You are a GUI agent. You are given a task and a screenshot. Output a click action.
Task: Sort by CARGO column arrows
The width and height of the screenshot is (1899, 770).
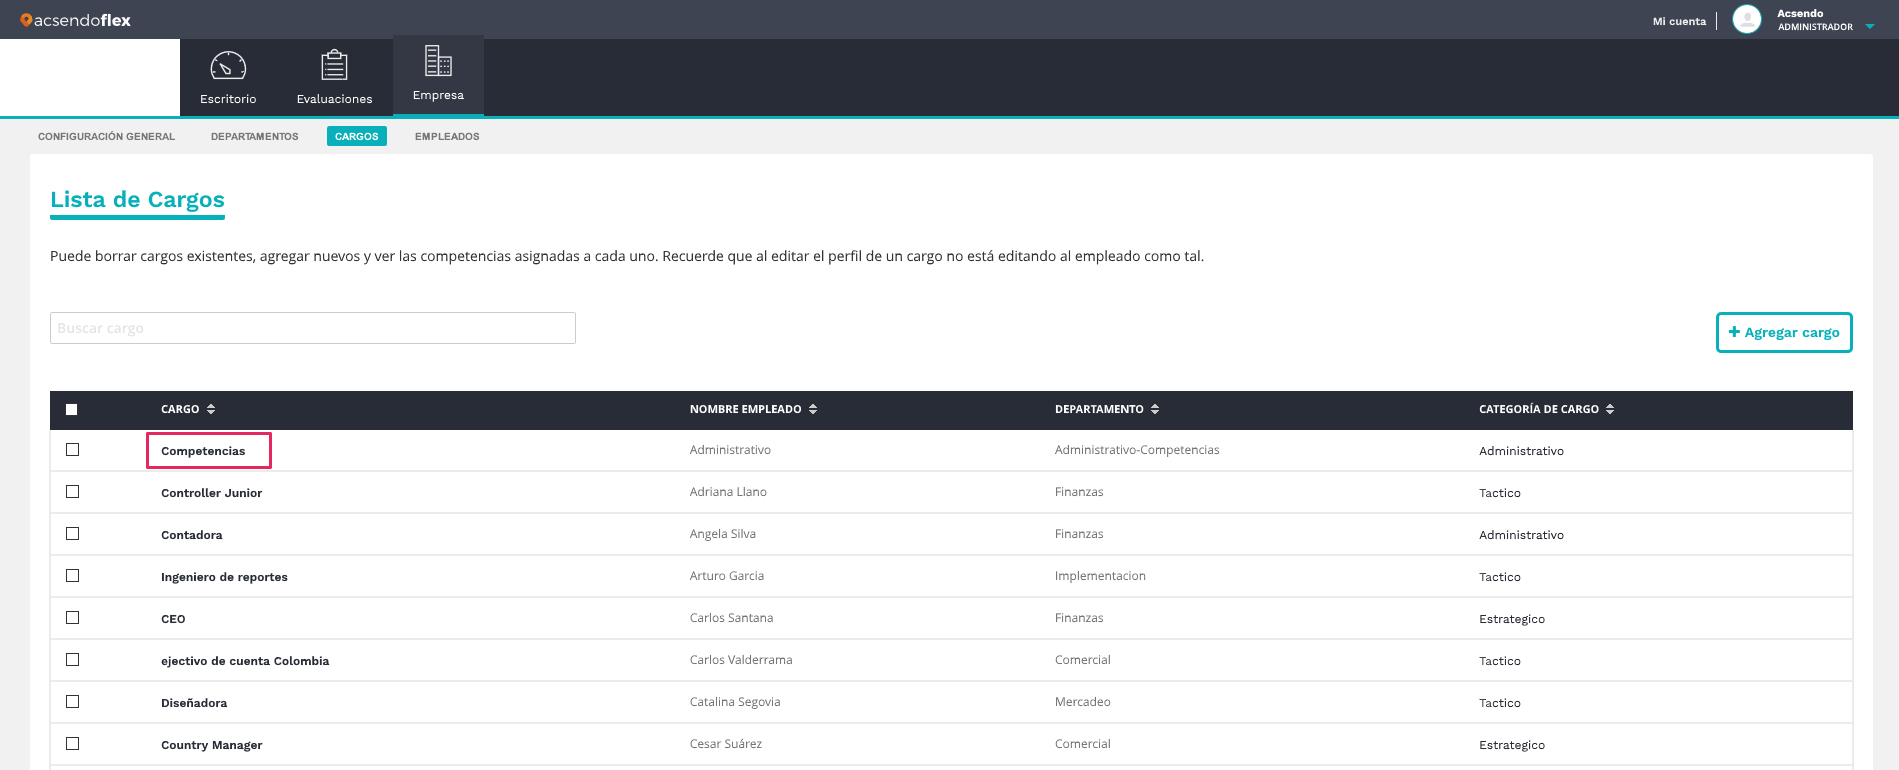coord(211,409)
